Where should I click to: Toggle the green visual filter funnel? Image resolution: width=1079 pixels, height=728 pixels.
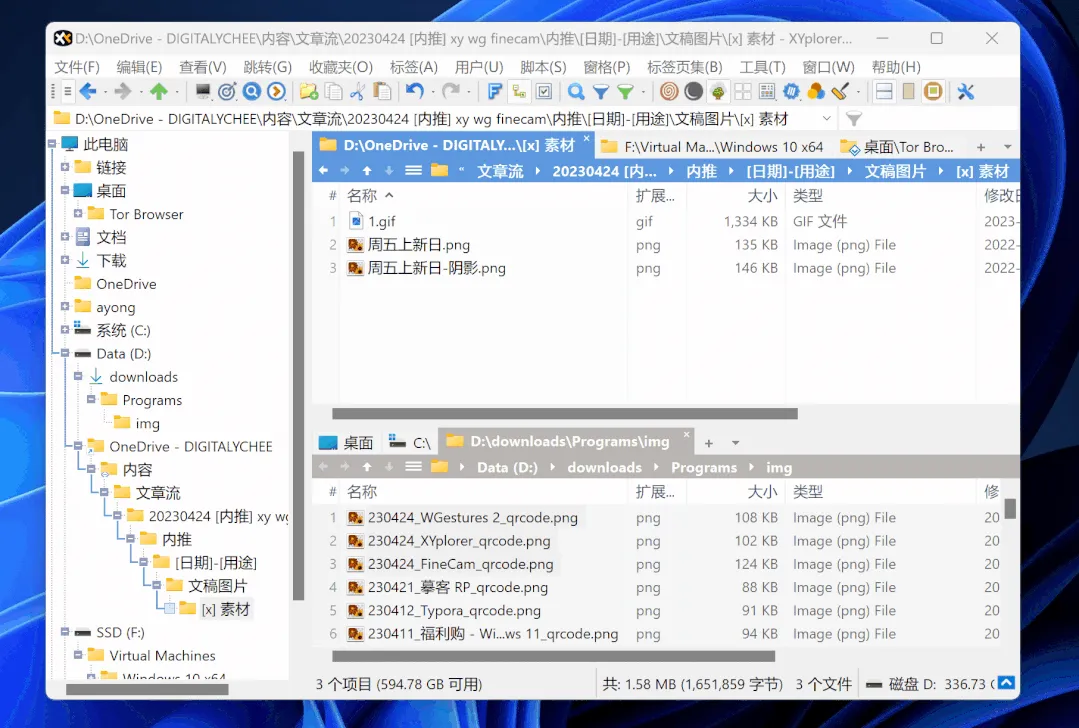click(625, 92)
